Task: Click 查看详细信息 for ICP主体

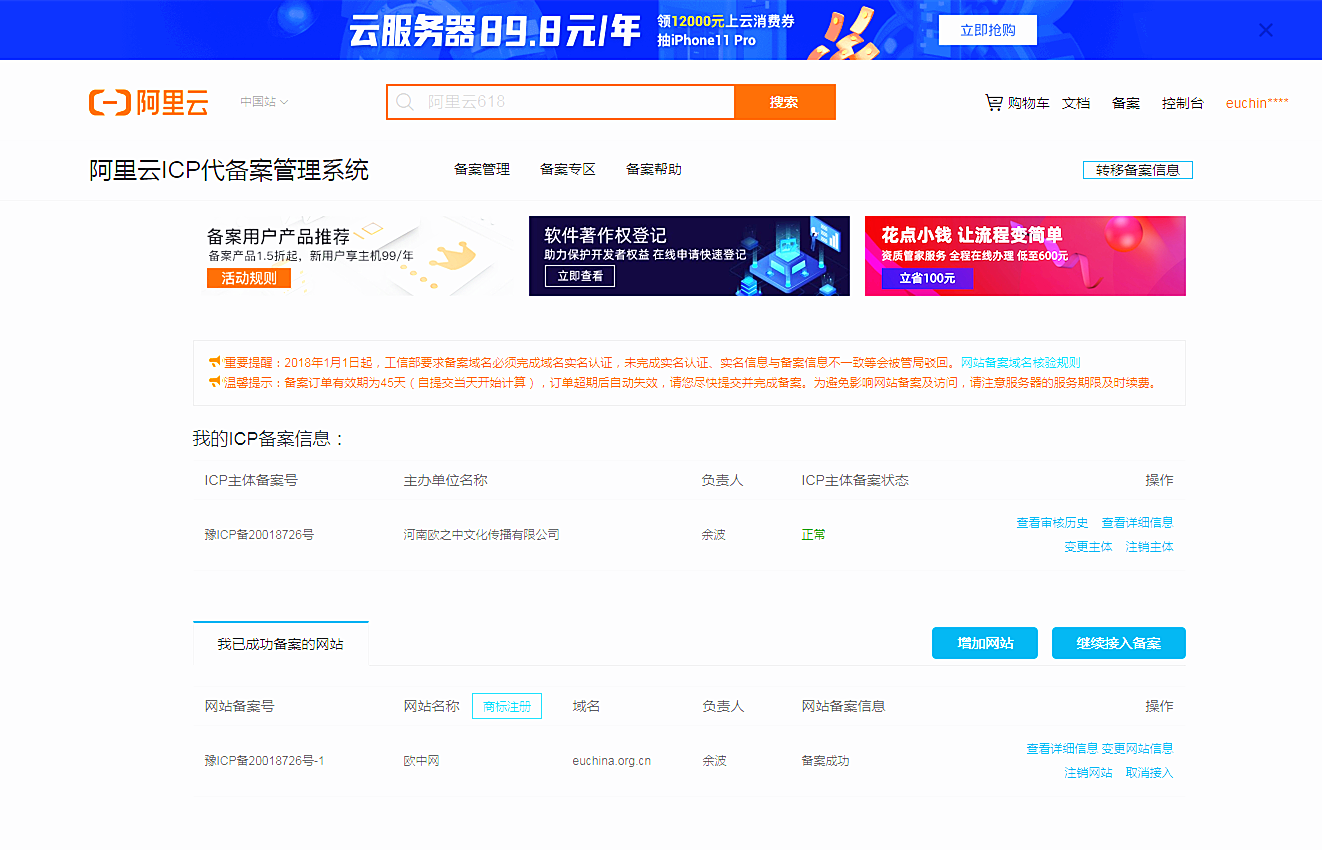Action: (x=1137, y=523)
